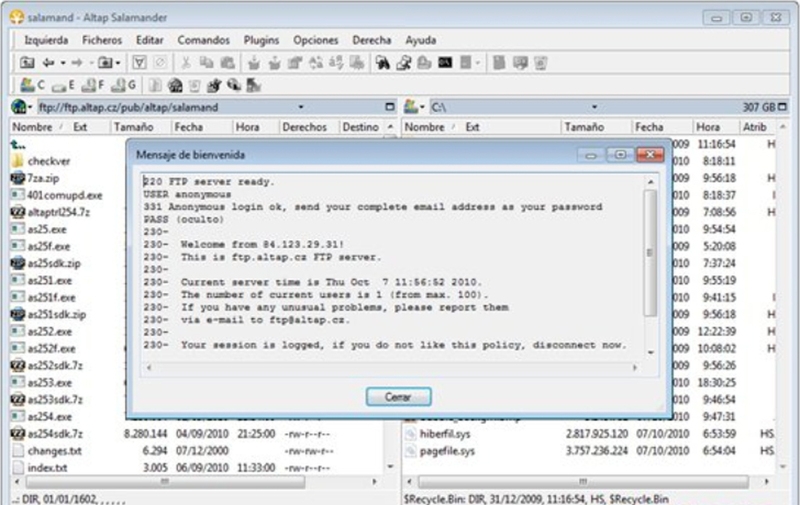Open Izquierda menu
Screen dimensions: 800x505
pos(46,40)
